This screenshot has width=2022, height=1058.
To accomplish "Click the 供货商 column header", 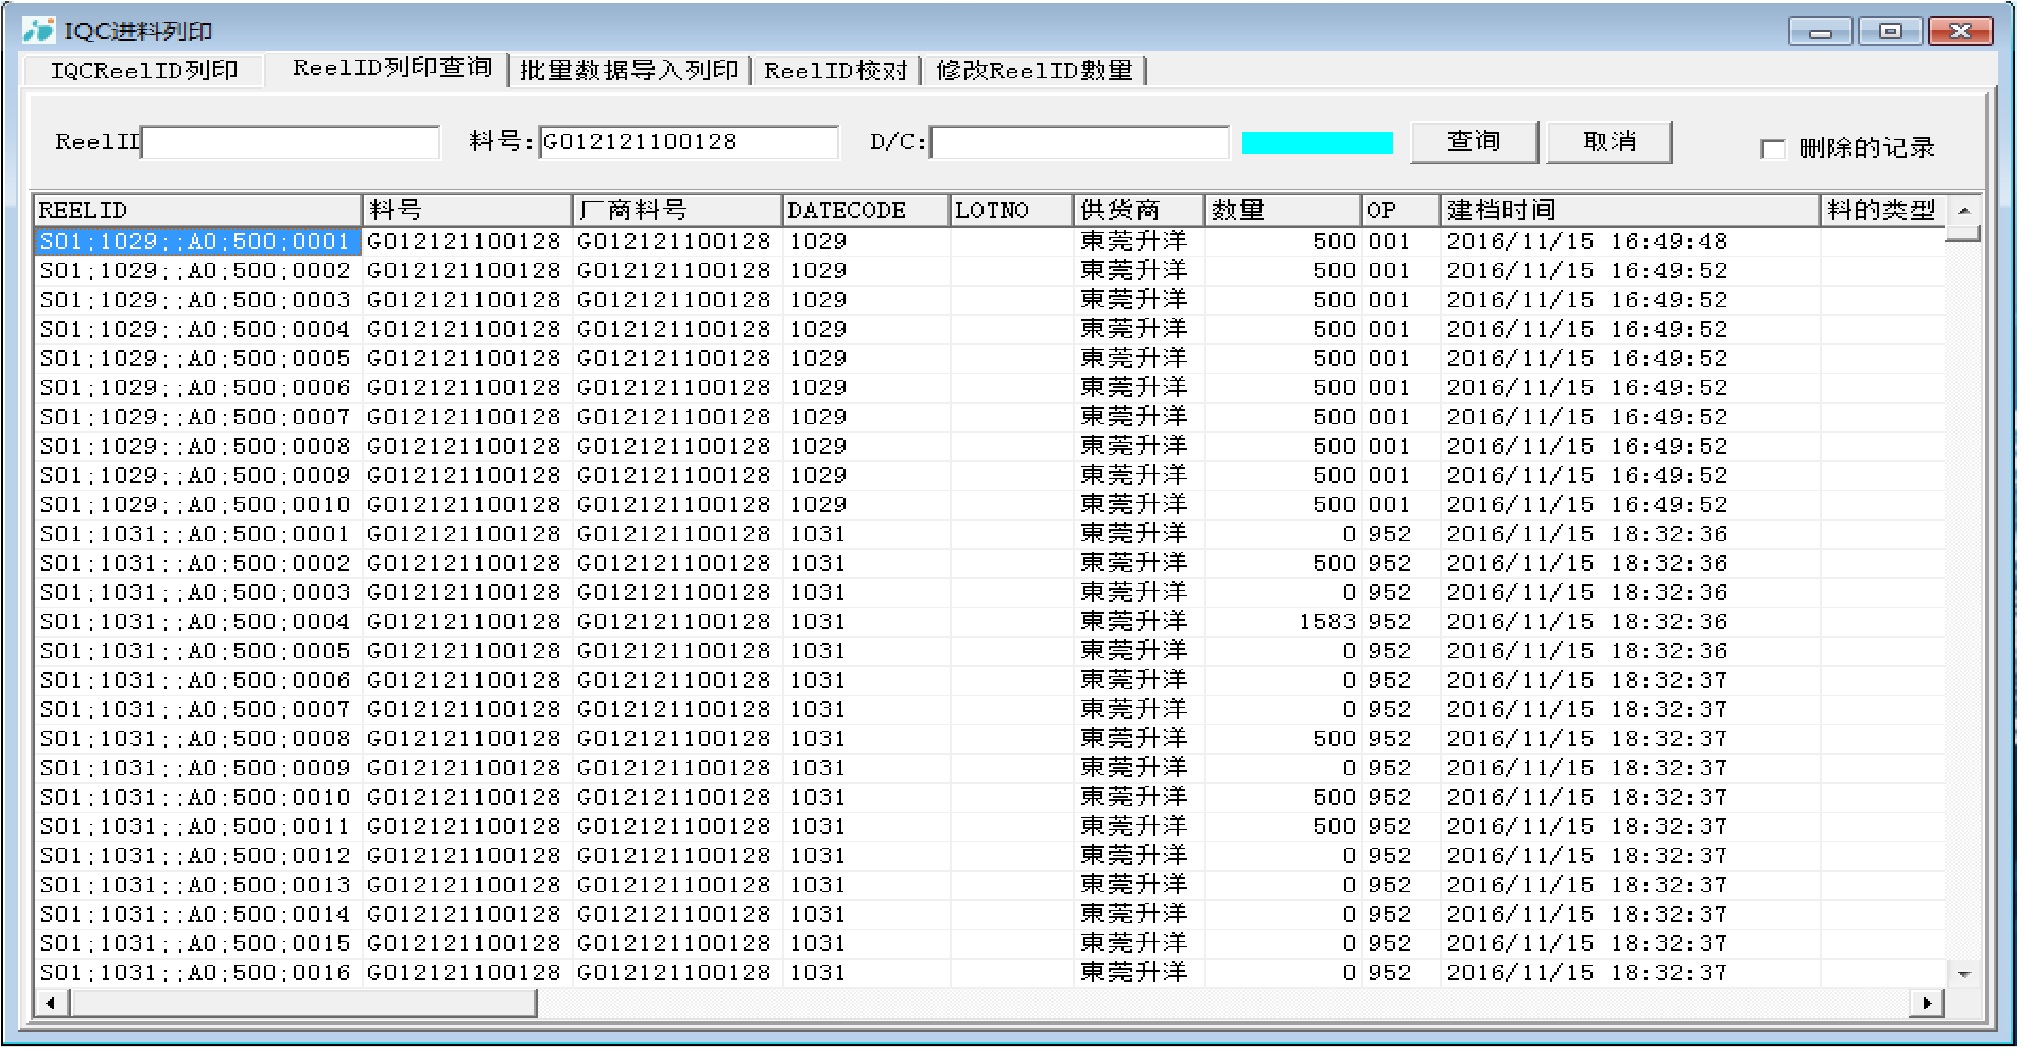I will 1139,210.
